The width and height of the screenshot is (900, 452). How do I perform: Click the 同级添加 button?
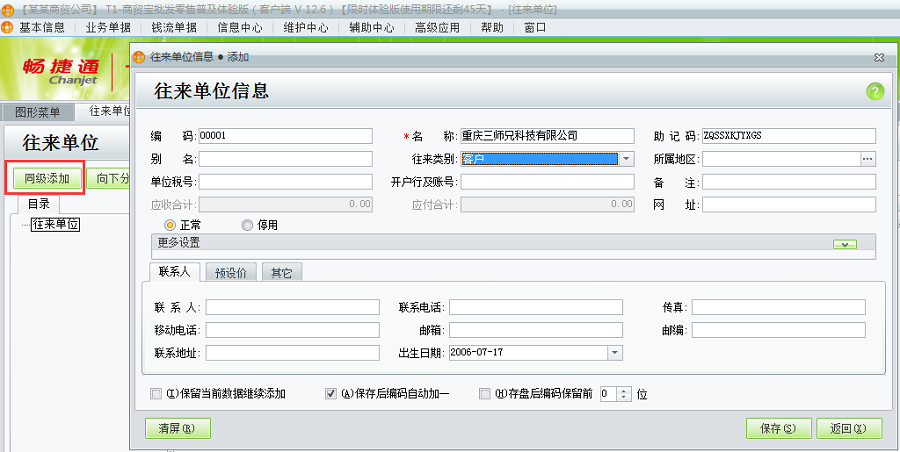pyautogui.click(x=47, y=179)
